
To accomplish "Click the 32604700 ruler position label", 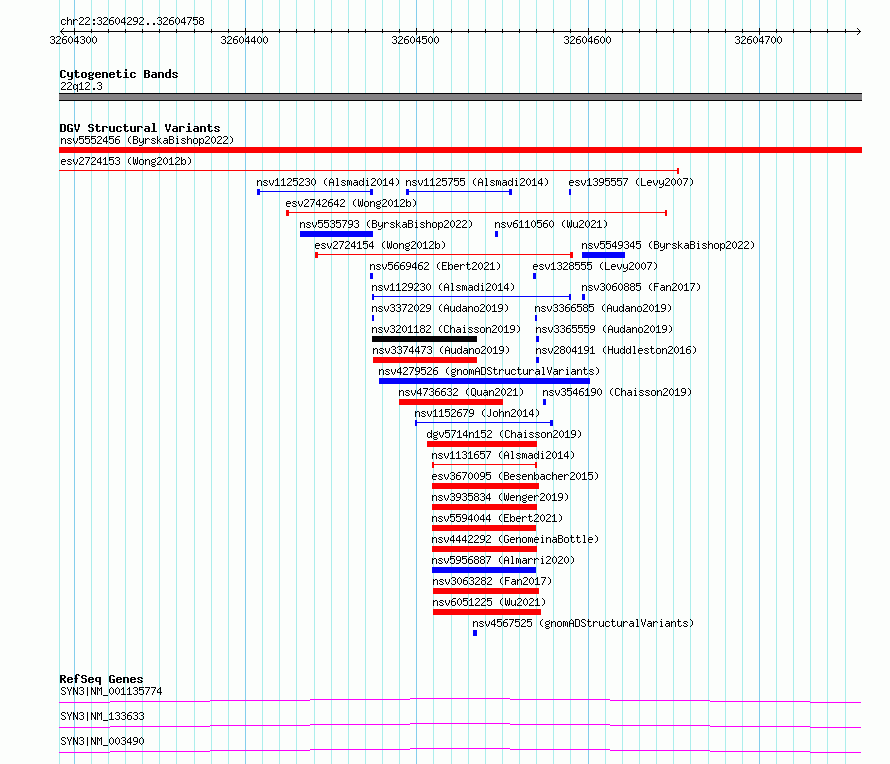I will 758,40.
